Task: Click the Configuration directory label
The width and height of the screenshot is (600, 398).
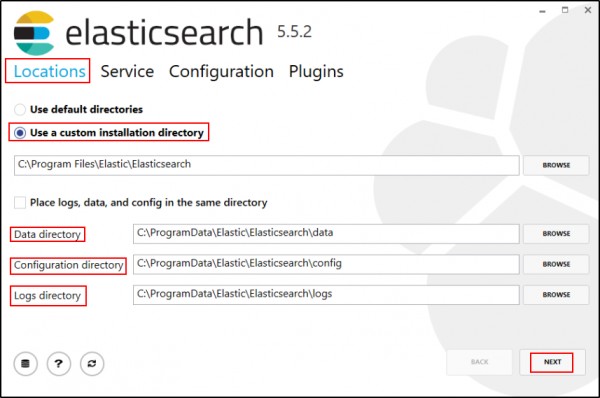Action: (x=68, y=265)
